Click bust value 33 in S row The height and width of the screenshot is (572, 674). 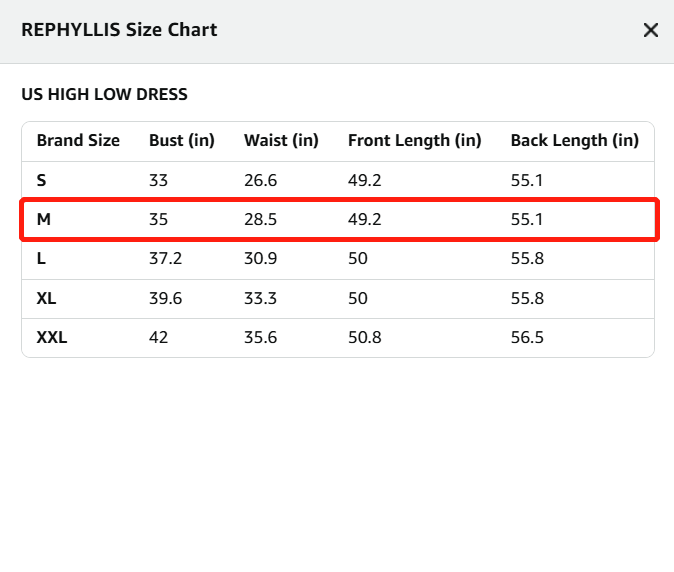tap(158, 180)
